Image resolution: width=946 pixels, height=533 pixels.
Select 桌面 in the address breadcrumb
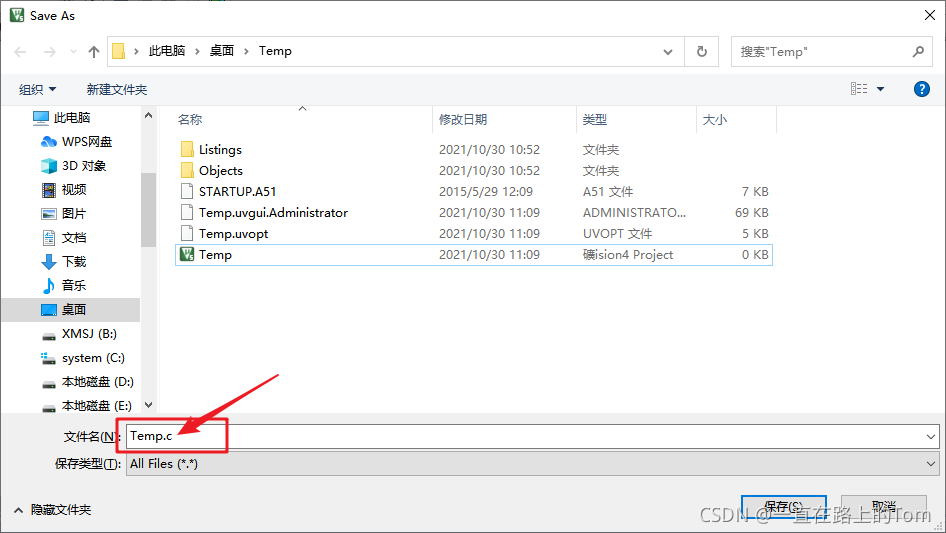click(x=221, y=51)
